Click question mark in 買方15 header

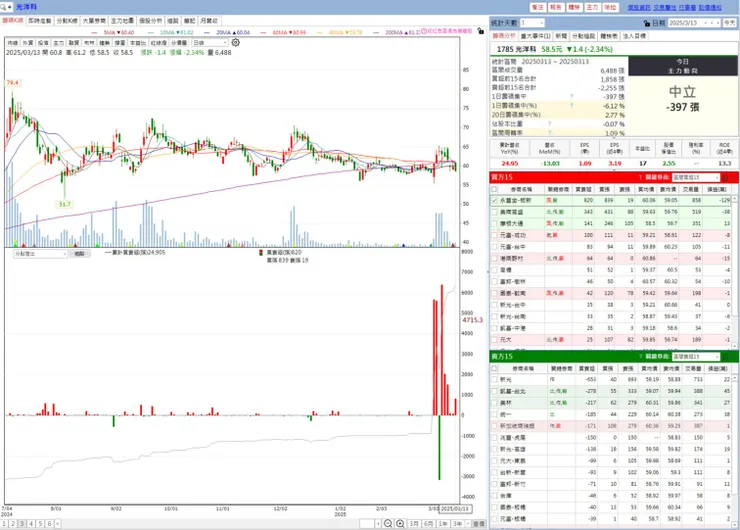pyautogui.click(x=640, y=177)
